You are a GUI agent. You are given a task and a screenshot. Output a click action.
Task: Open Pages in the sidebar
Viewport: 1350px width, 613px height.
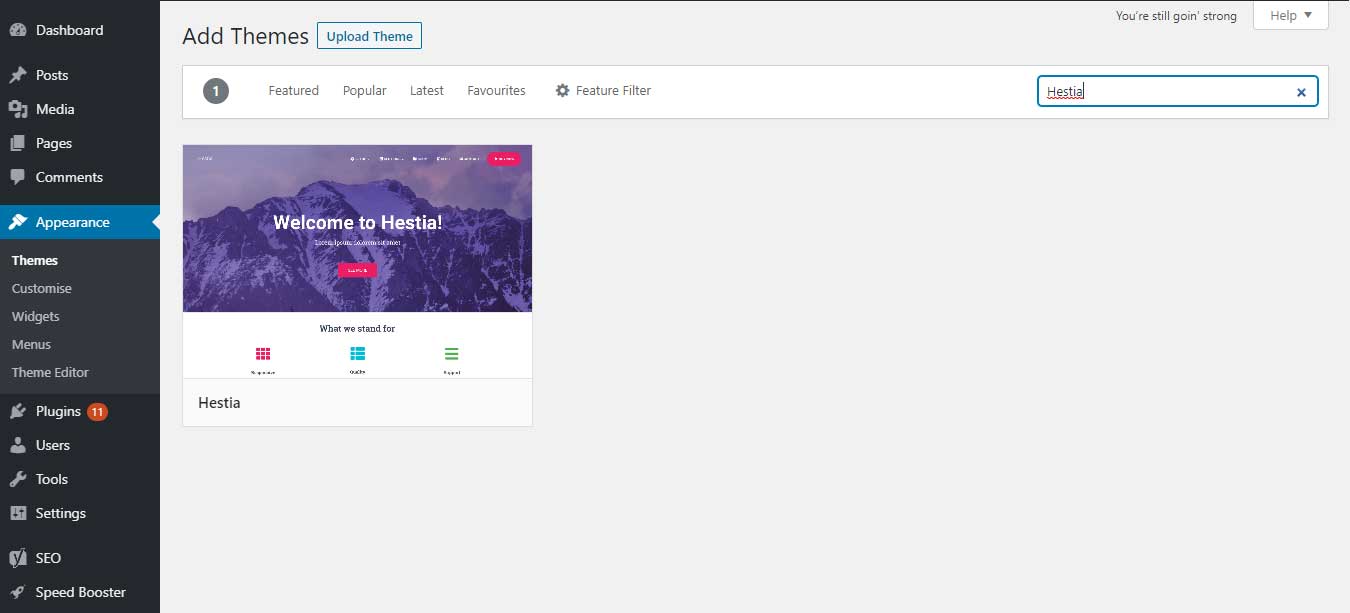click(54, 143)
